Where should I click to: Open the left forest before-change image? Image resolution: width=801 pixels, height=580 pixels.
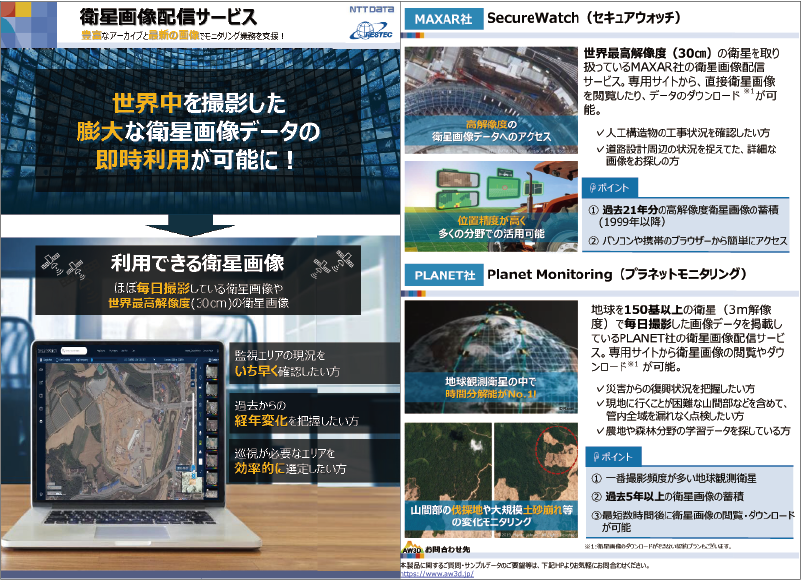pyautogui.click(x=448, y=480)
